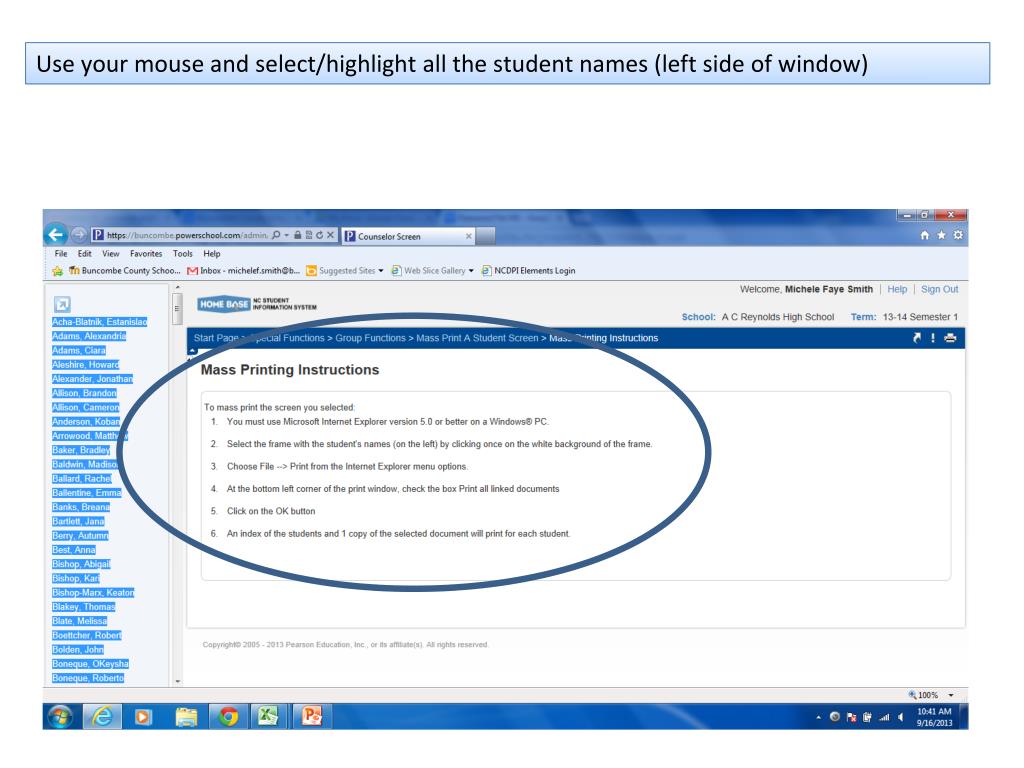Click the Add to Favorites bar star icon

point(58,271)
